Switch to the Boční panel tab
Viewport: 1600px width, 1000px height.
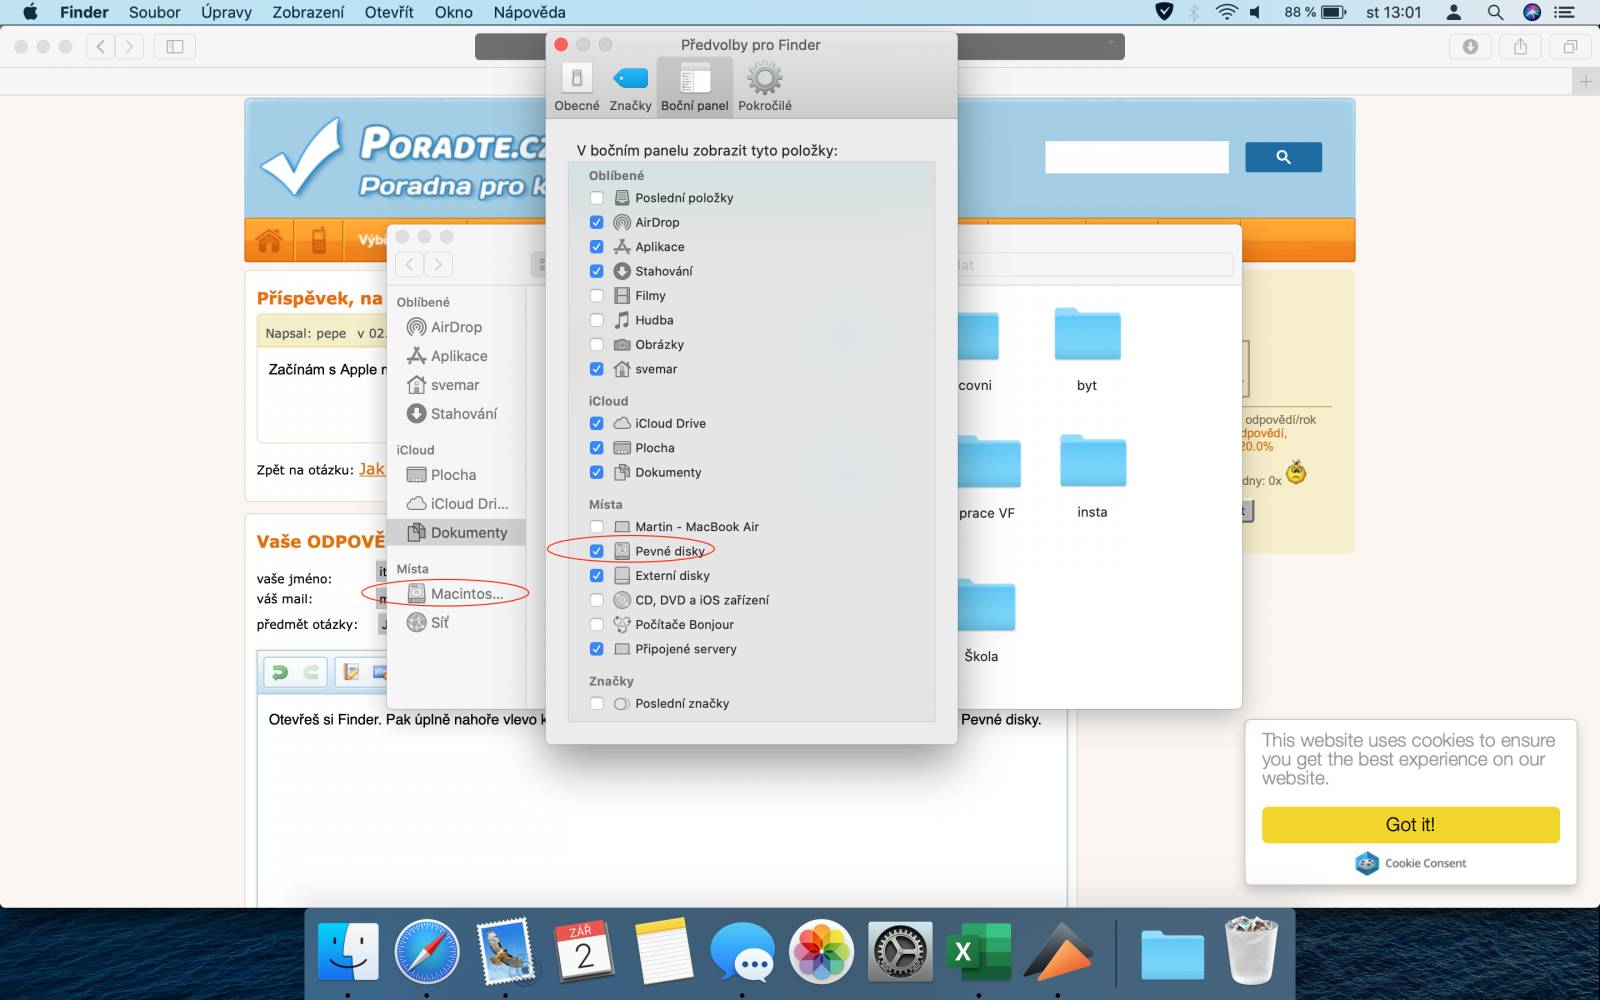pyautogui.click(x=695, y=87)
